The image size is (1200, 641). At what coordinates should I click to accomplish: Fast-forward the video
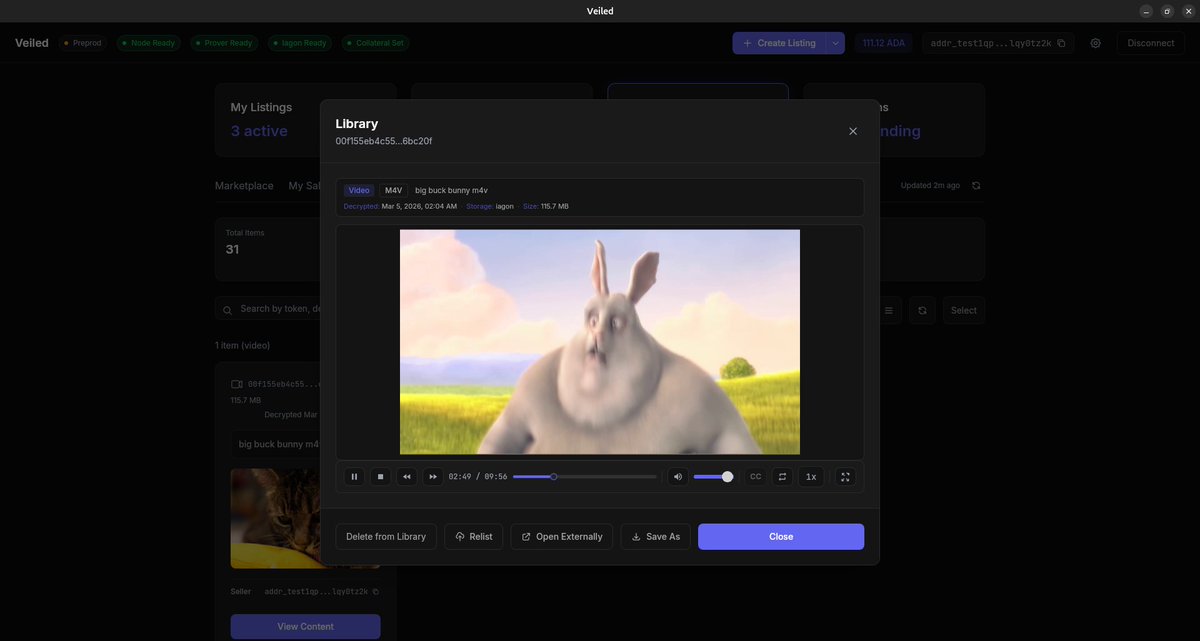pyautogui.click(x=433, y=477)
